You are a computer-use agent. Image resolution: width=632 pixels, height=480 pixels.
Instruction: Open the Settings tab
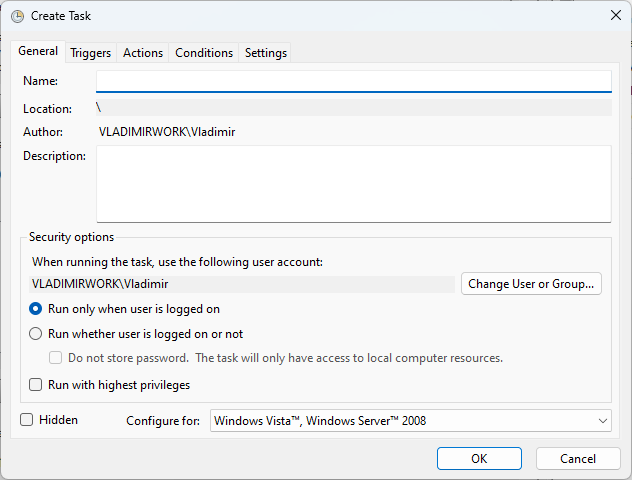pos(265,53)
